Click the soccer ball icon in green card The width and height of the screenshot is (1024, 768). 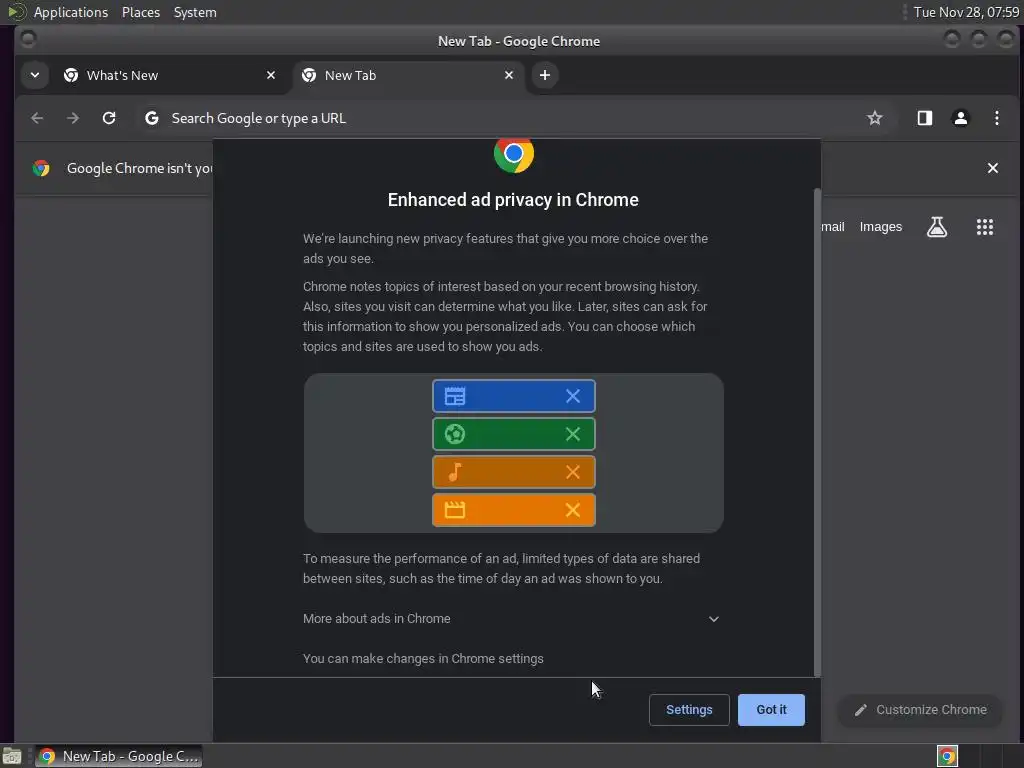tap(455, 434)
